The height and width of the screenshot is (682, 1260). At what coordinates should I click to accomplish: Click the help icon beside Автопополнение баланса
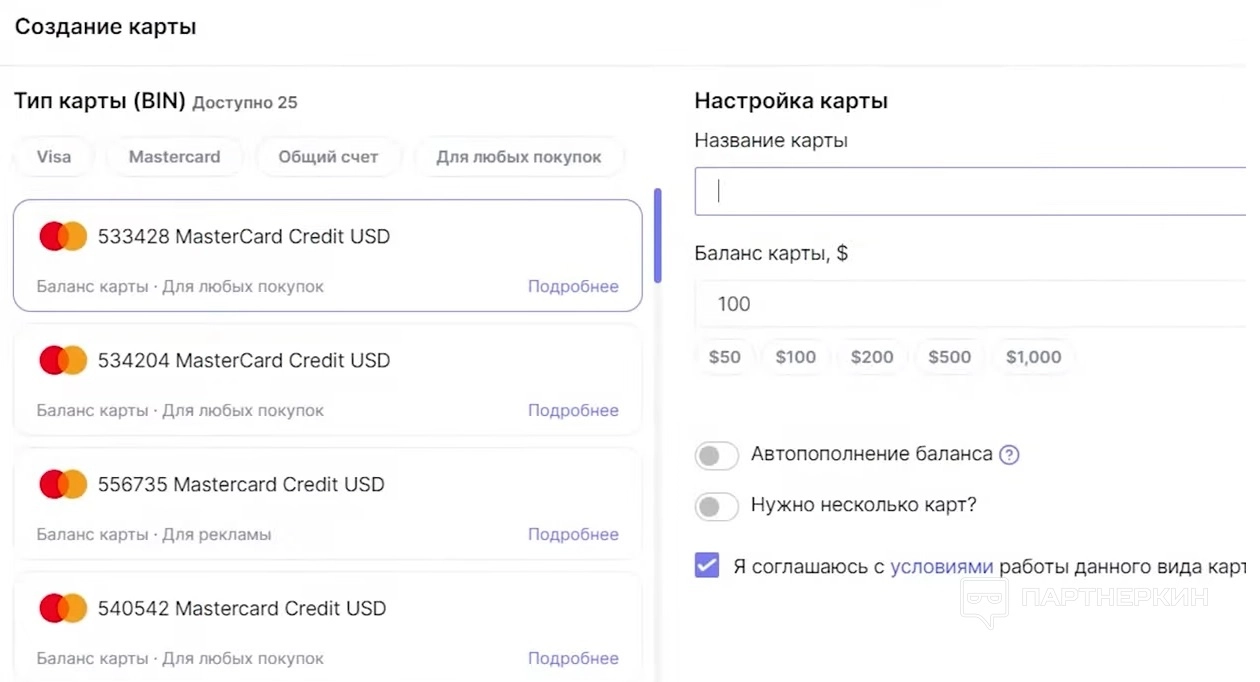1009,455
